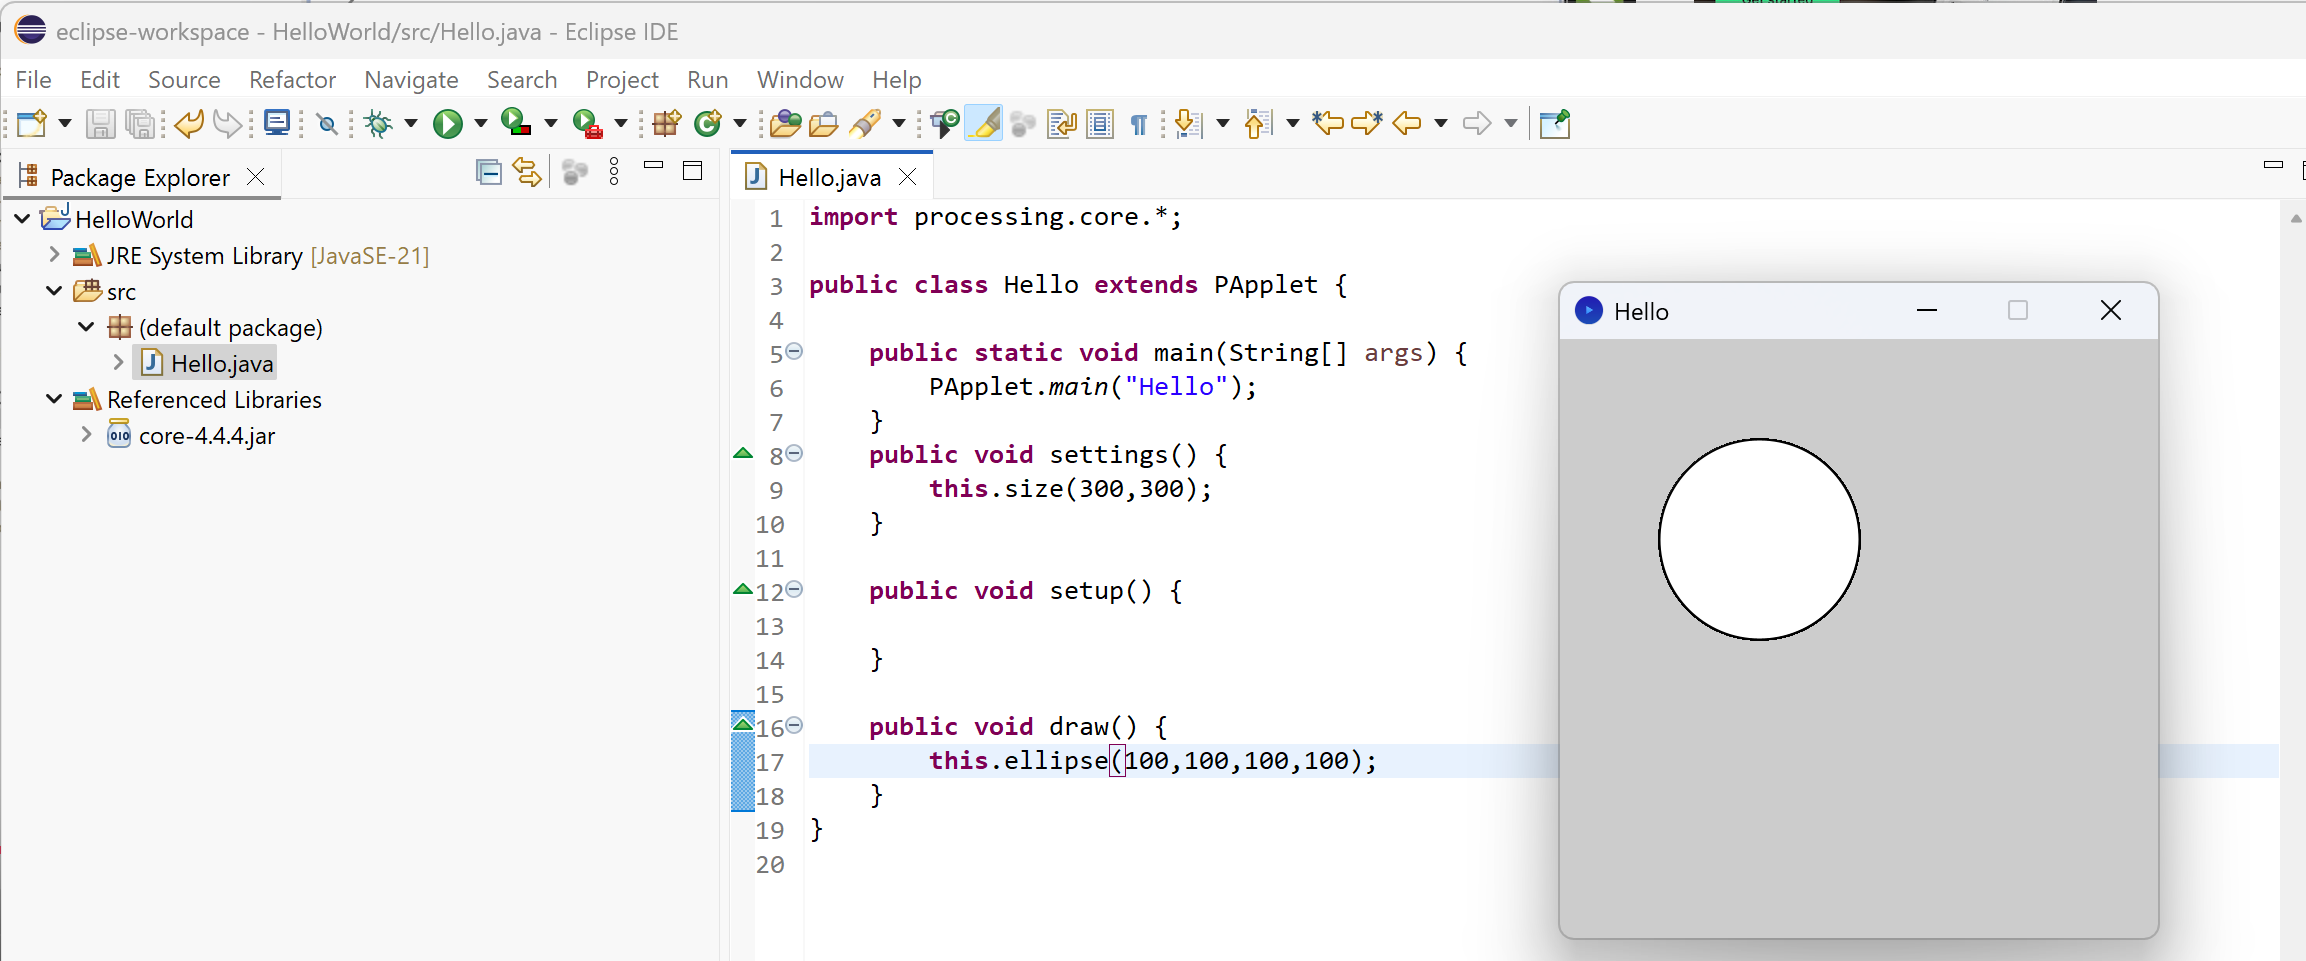Open the Coverage dropdown arrow
The height and width of the screenshot is (961, 2306).
[550, 123]
